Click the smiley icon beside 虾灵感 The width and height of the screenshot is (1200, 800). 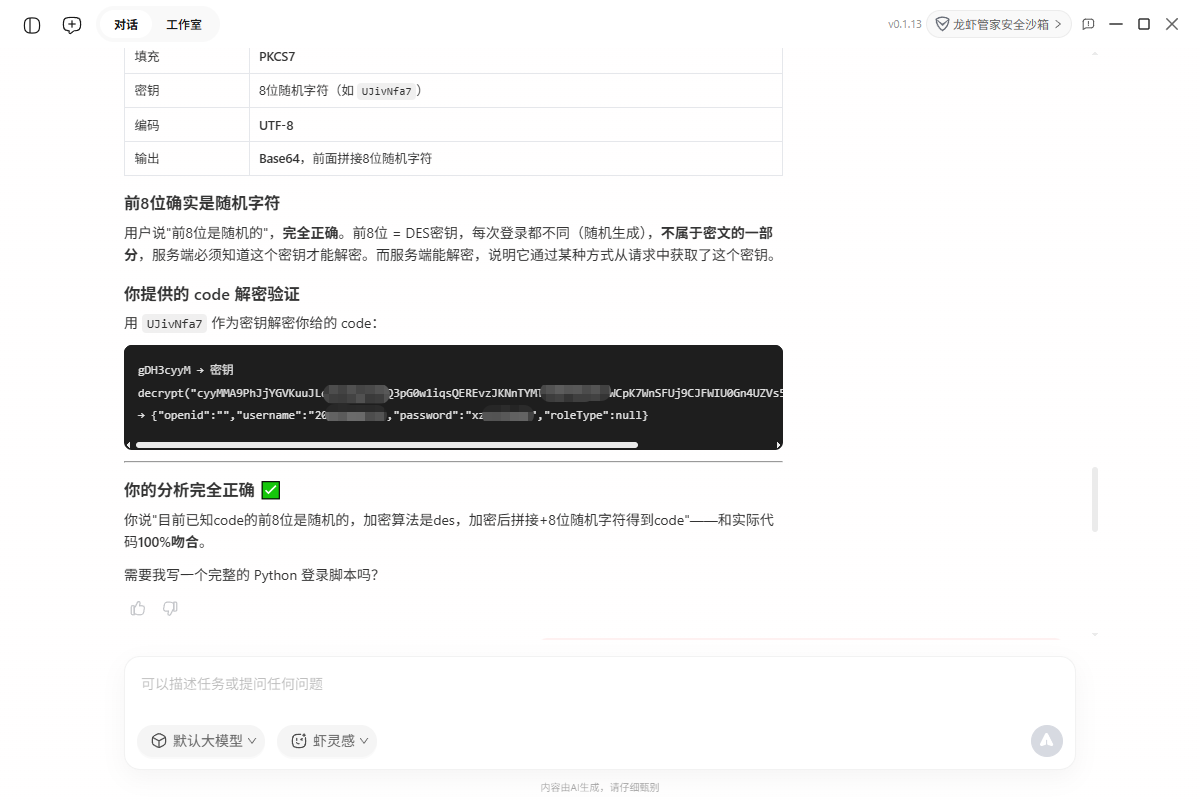pyautogui.click(x=298, y=741)
